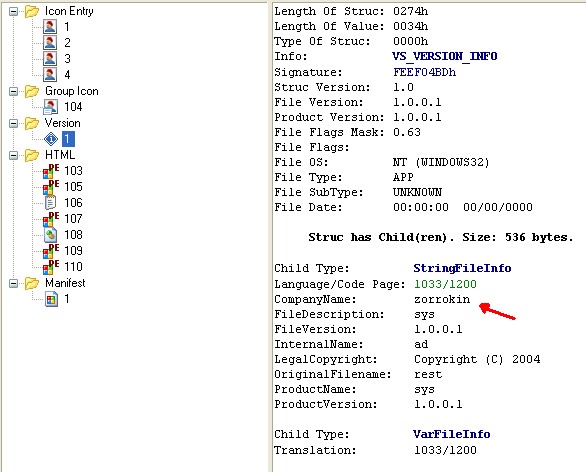Click the 'VarFileInfo' child type text

pyautogui.click(x=452, y=434)
